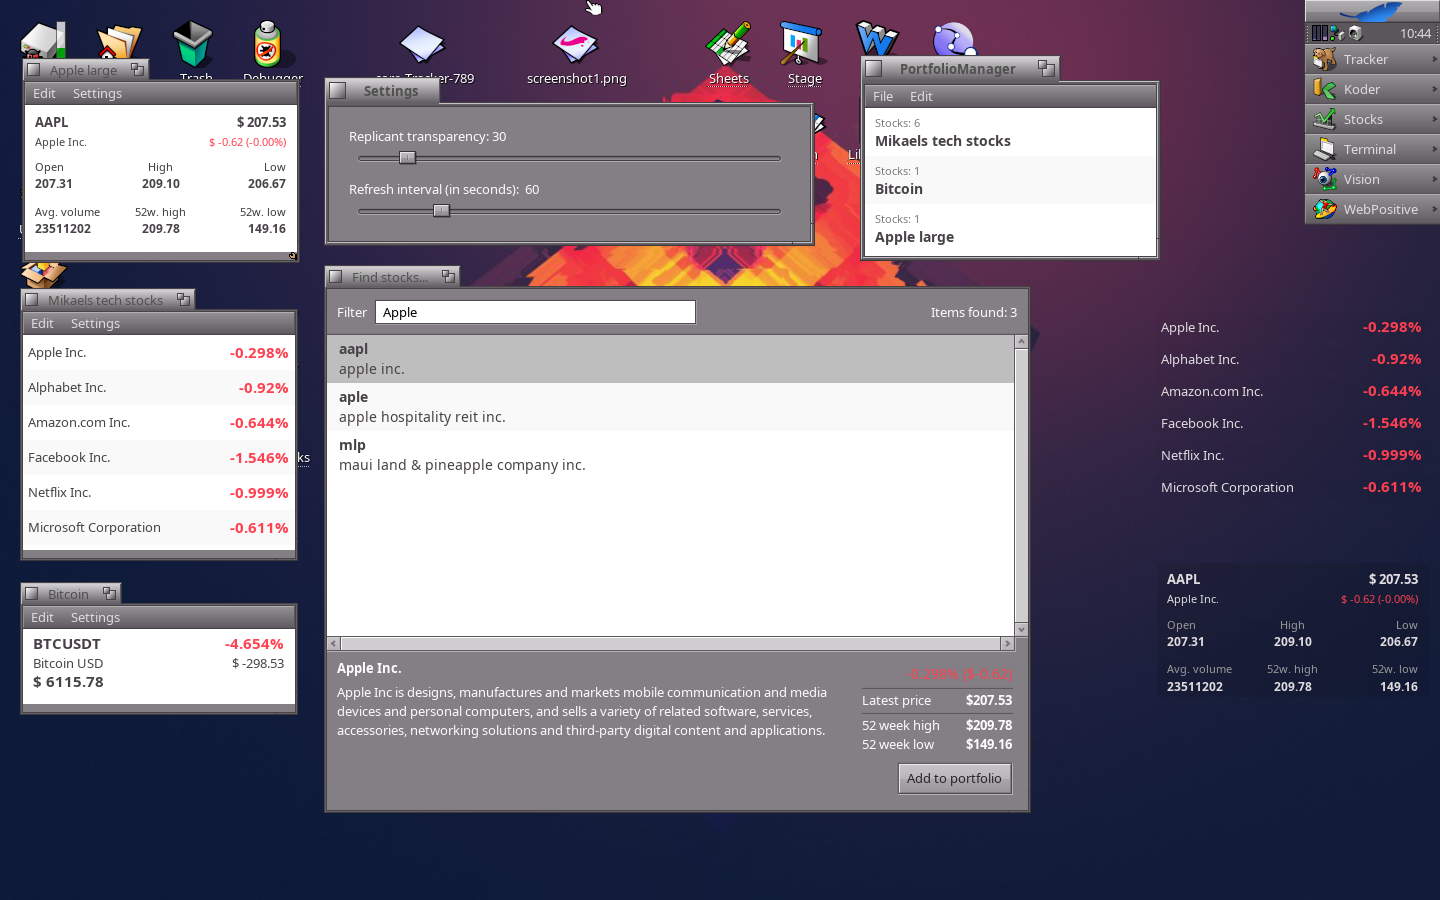Screen dimensions: 1440x900
Task: Open Apple large portfolio entry in PortfolioManager
Action: click(x=1010, y=228)
